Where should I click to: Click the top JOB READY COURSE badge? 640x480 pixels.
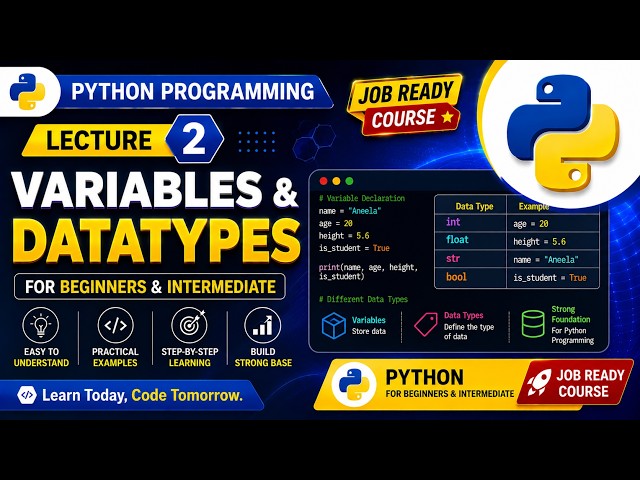click(x=405, y=104)
